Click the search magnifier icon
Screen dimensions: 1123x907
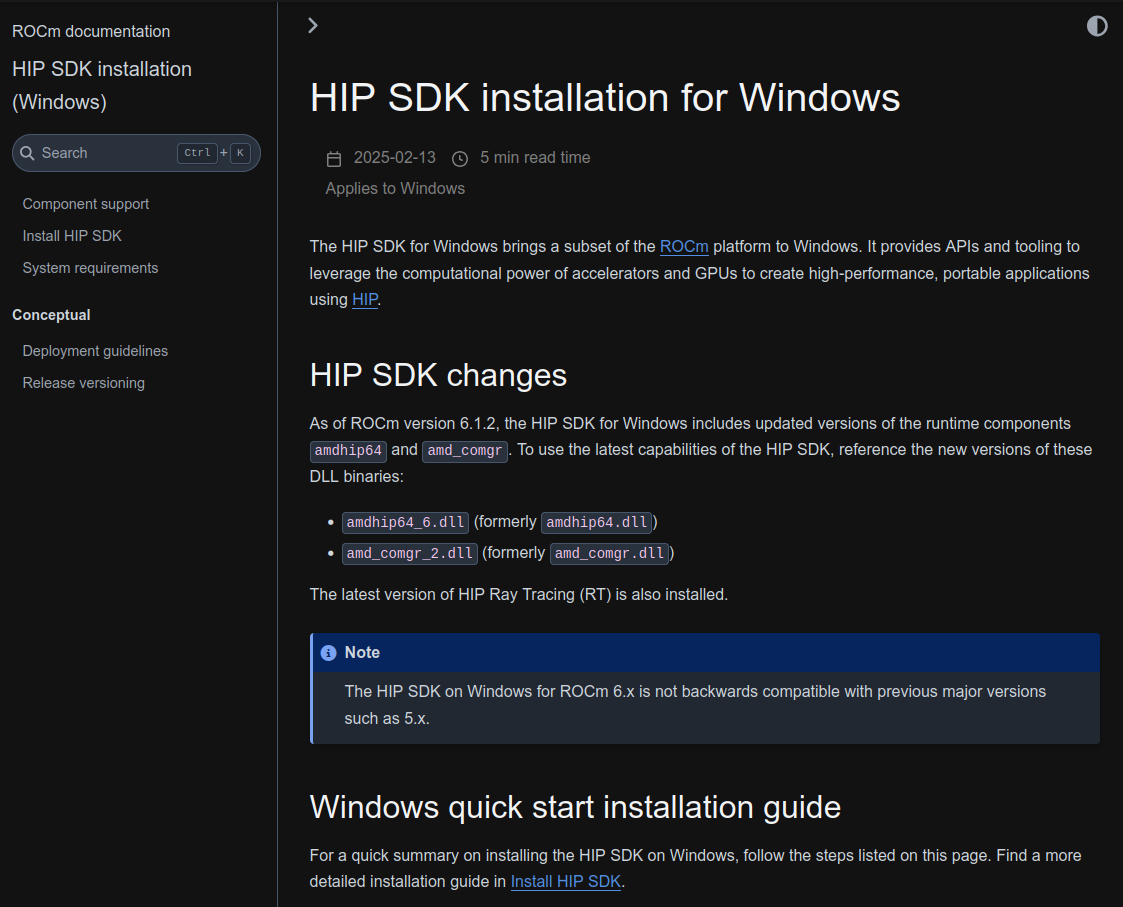pyautogui.click(x=27, y=153)
